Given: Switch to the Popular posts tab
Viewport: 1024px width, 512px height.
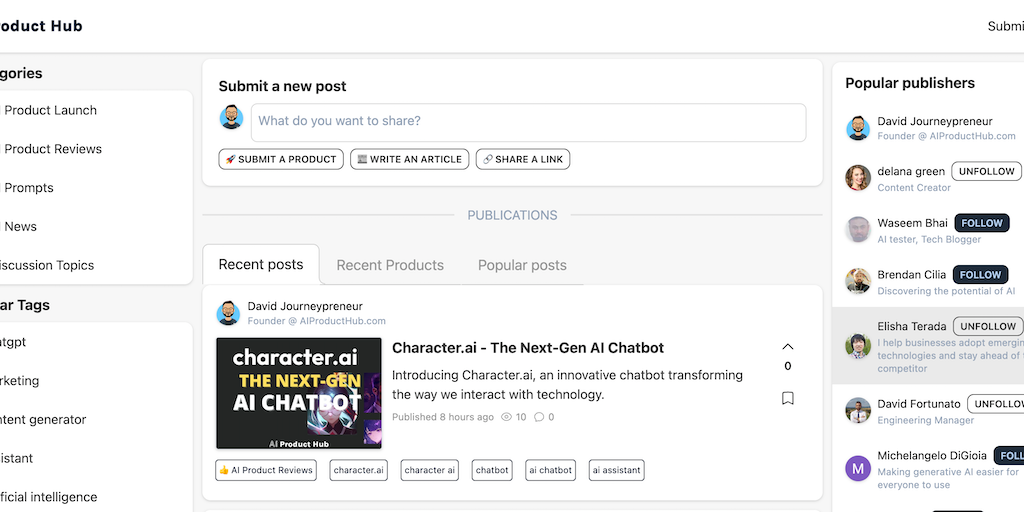Looking at the screenshot, I should 522,265.
